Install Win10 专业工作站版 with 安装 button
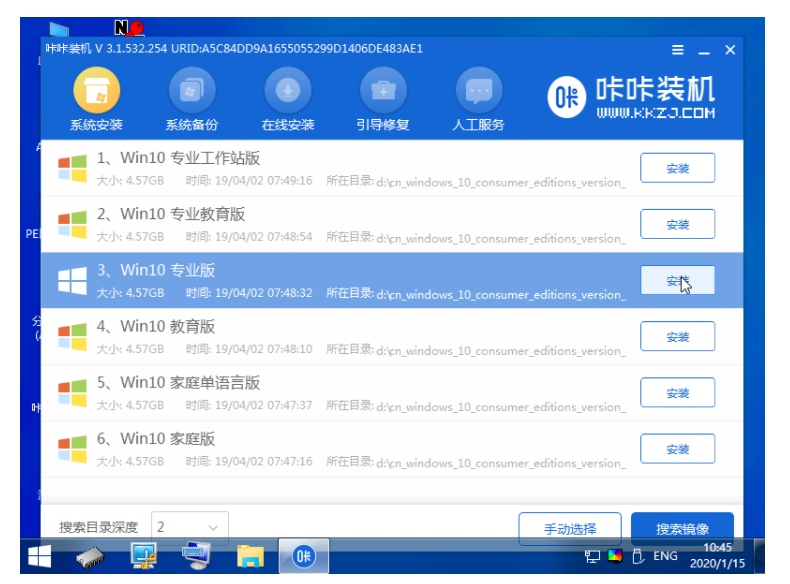The width and height of the screenshot is (790, 584). click(x=677, y=168)
